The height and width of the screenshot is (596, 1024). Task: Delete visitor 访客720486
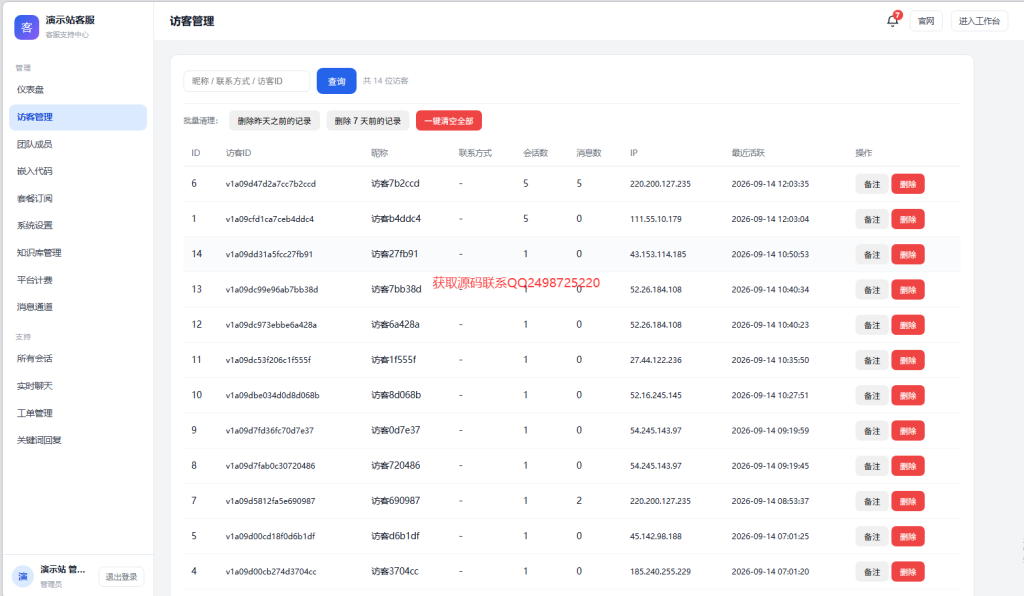tap(908, 466)
